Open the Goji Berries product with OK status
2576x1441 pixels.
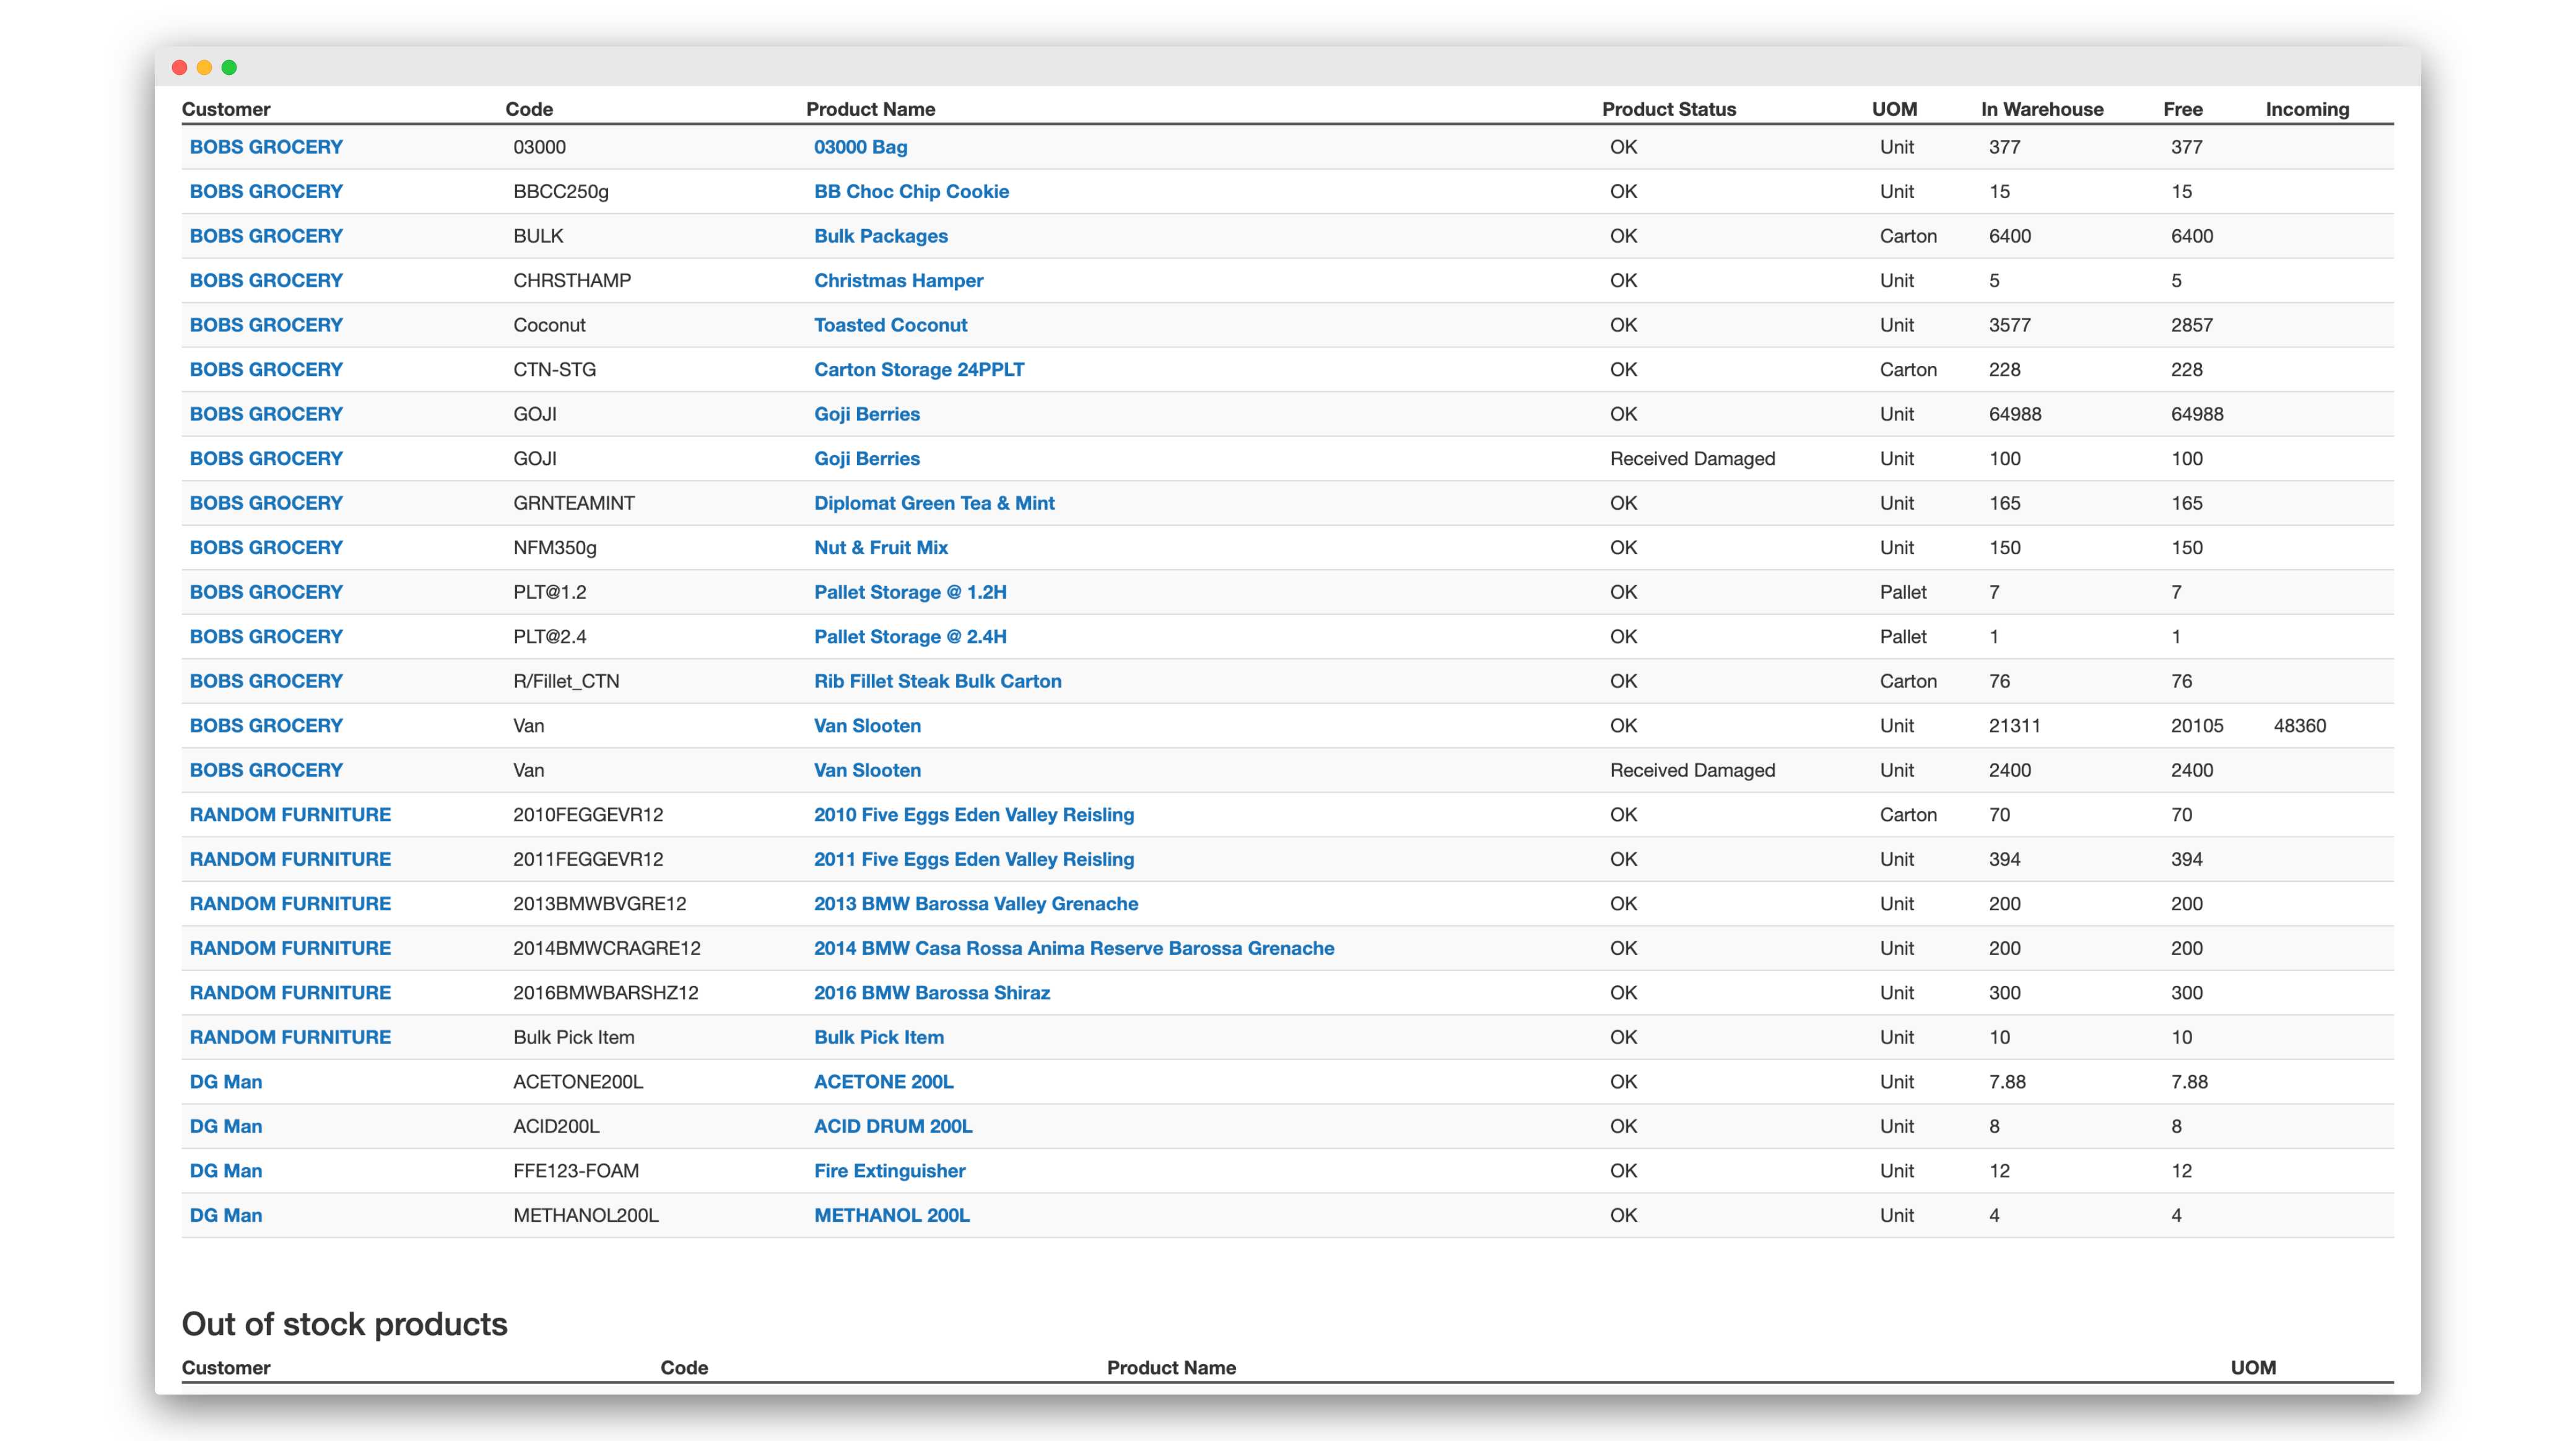pyautogui.click(x=866, y=414)
